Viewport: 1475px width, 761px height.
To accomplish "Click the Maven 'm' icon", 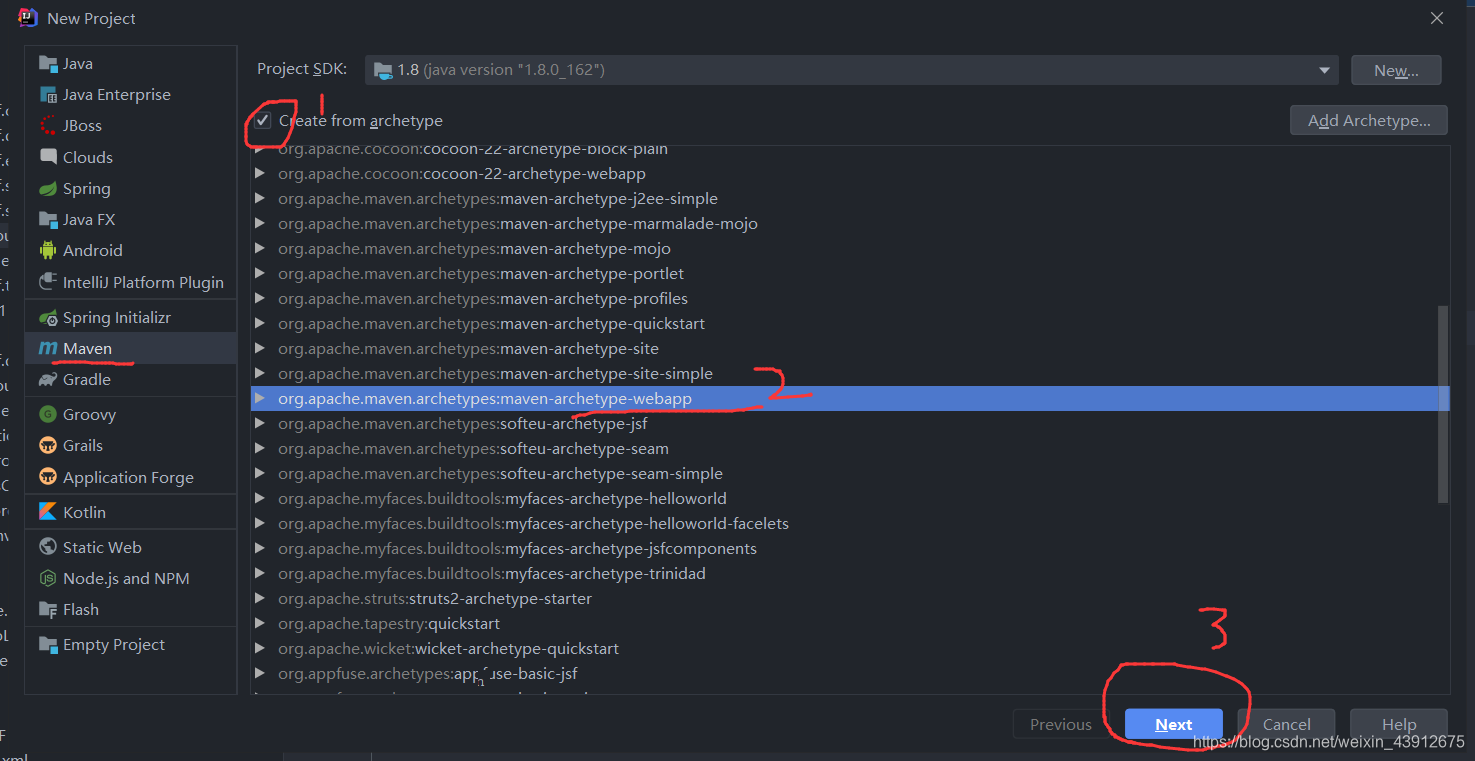I will coord(48,348).
